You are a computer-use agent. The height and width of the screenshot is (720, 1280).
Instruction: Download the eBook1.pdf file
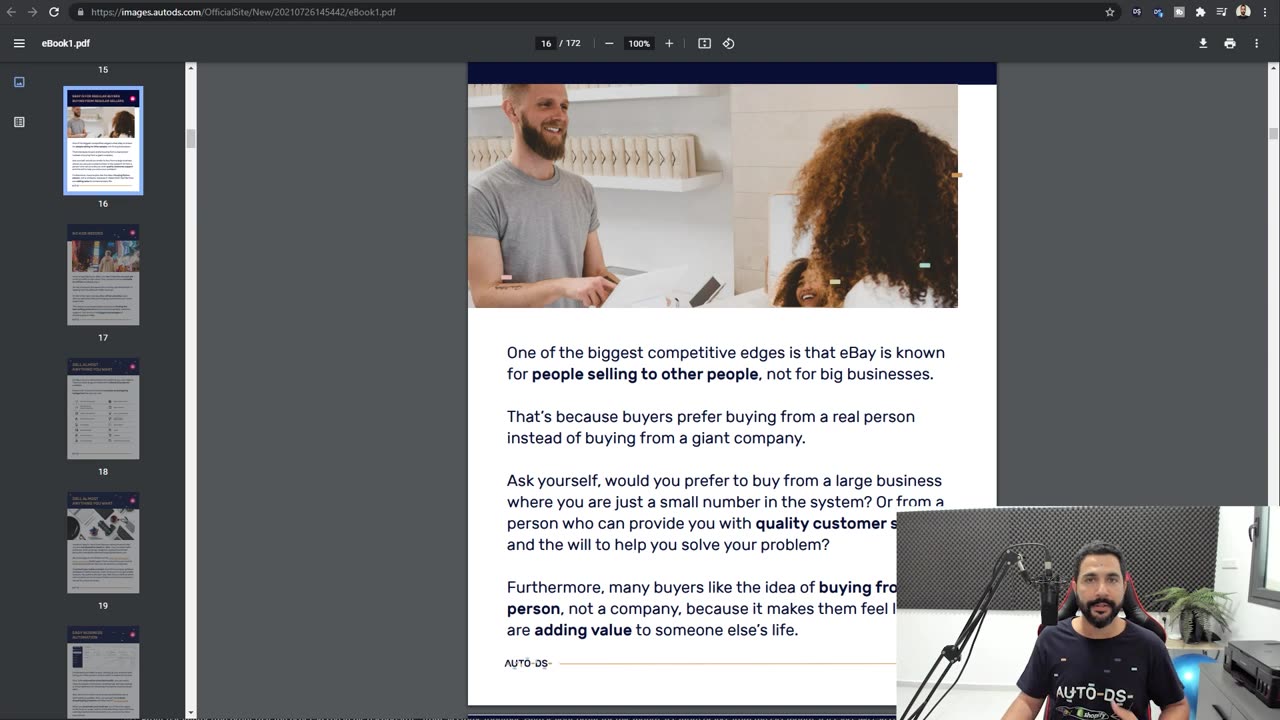point(1203,43)
